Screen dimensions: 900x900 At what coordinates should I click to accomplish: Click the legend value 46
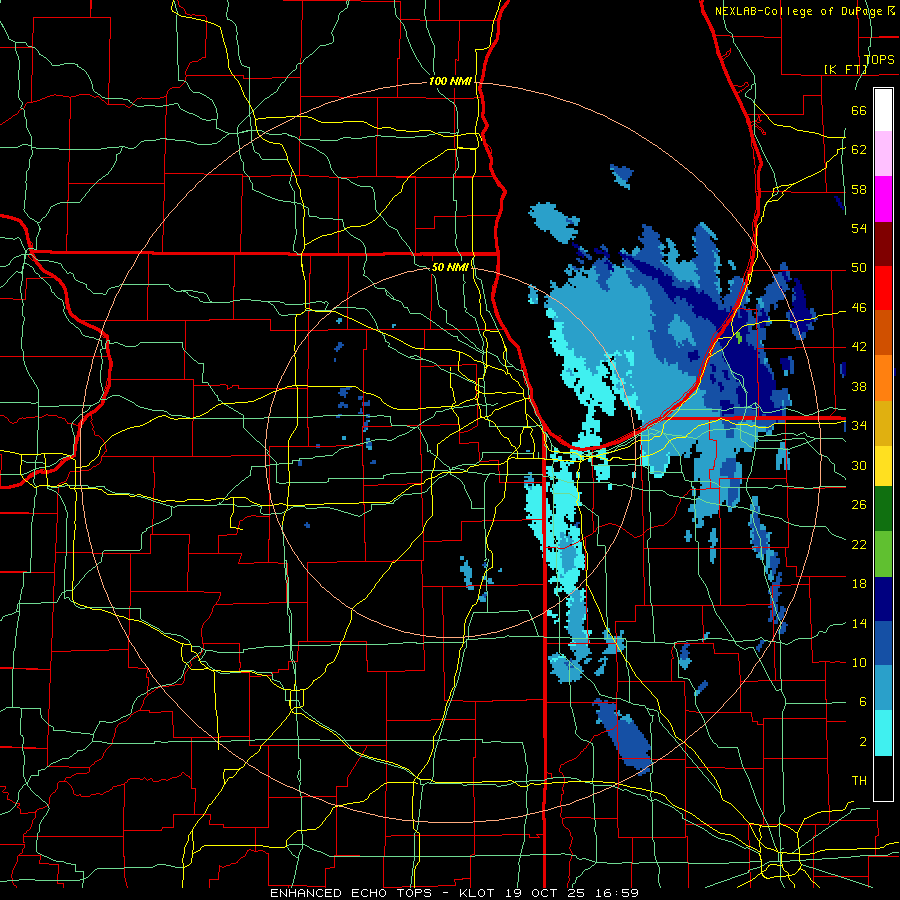click(x=859, y=308)
